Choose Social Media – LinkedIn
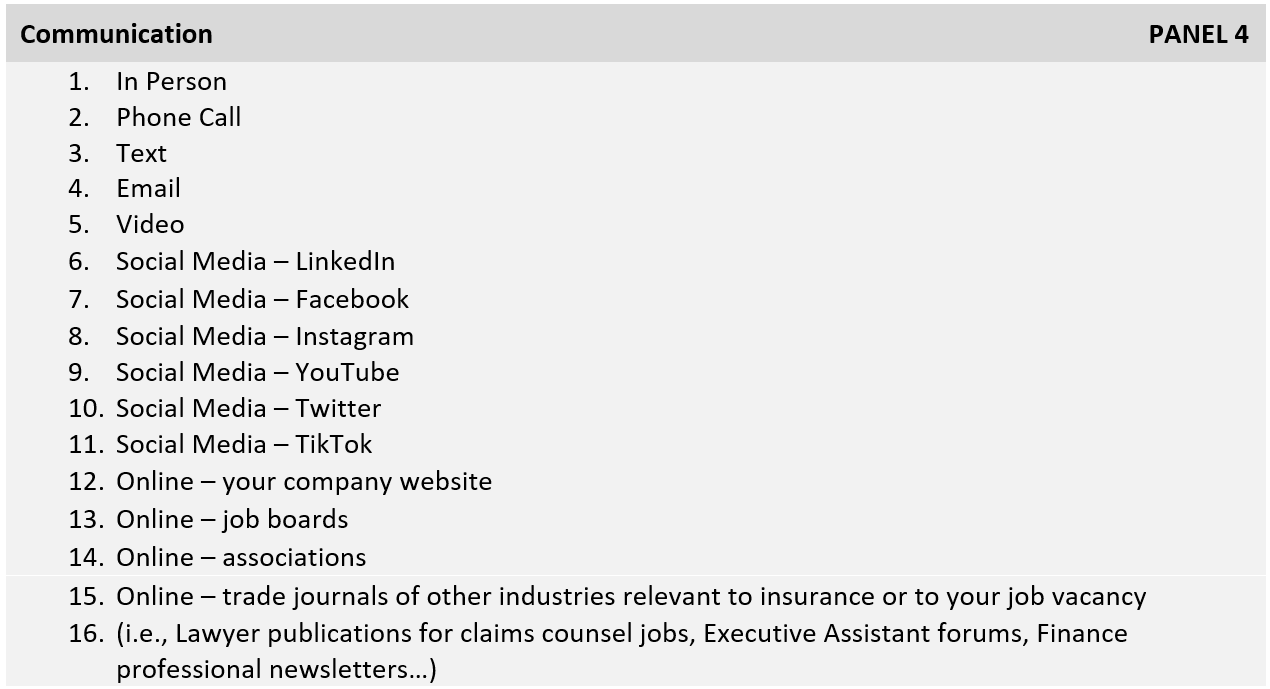 255,262
